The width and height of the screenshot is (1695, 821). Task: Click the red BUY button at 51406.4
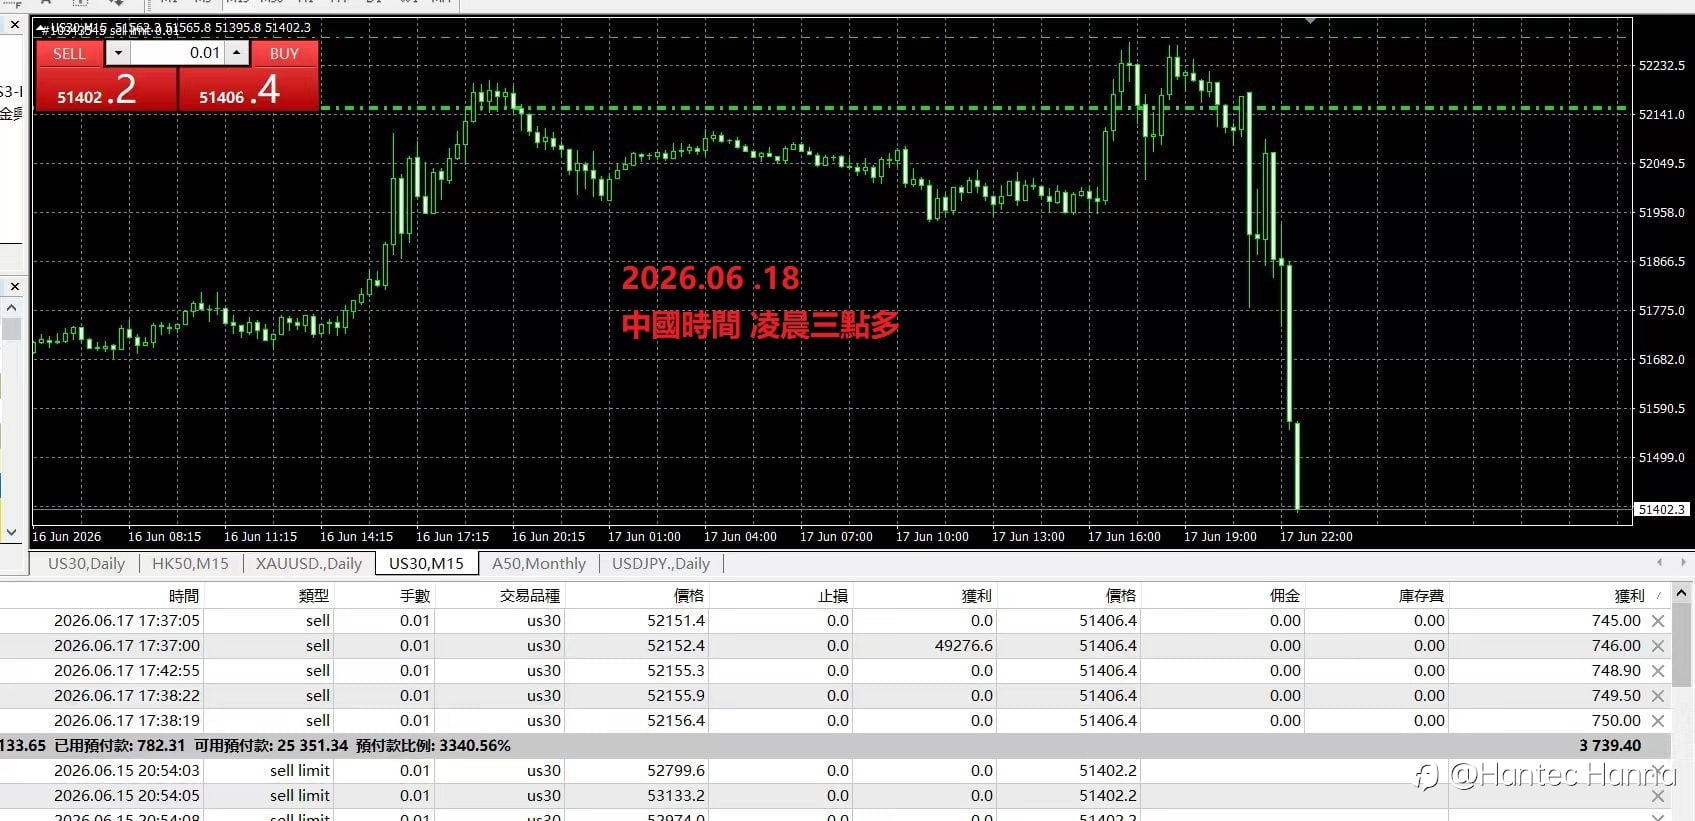248,90
